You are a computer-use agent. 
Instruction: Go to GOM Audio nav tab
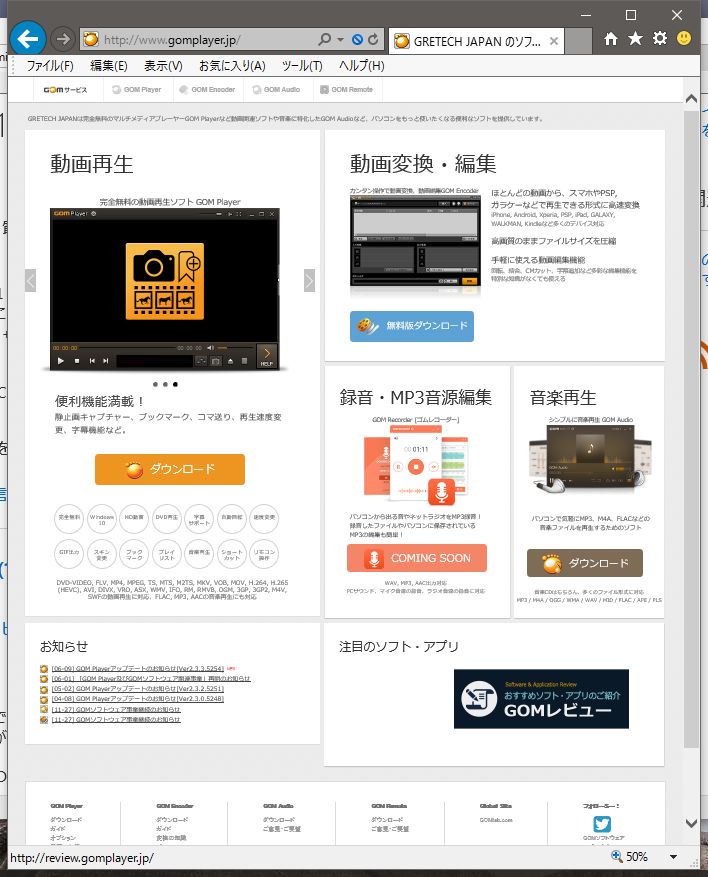click(x=276, y=89)
